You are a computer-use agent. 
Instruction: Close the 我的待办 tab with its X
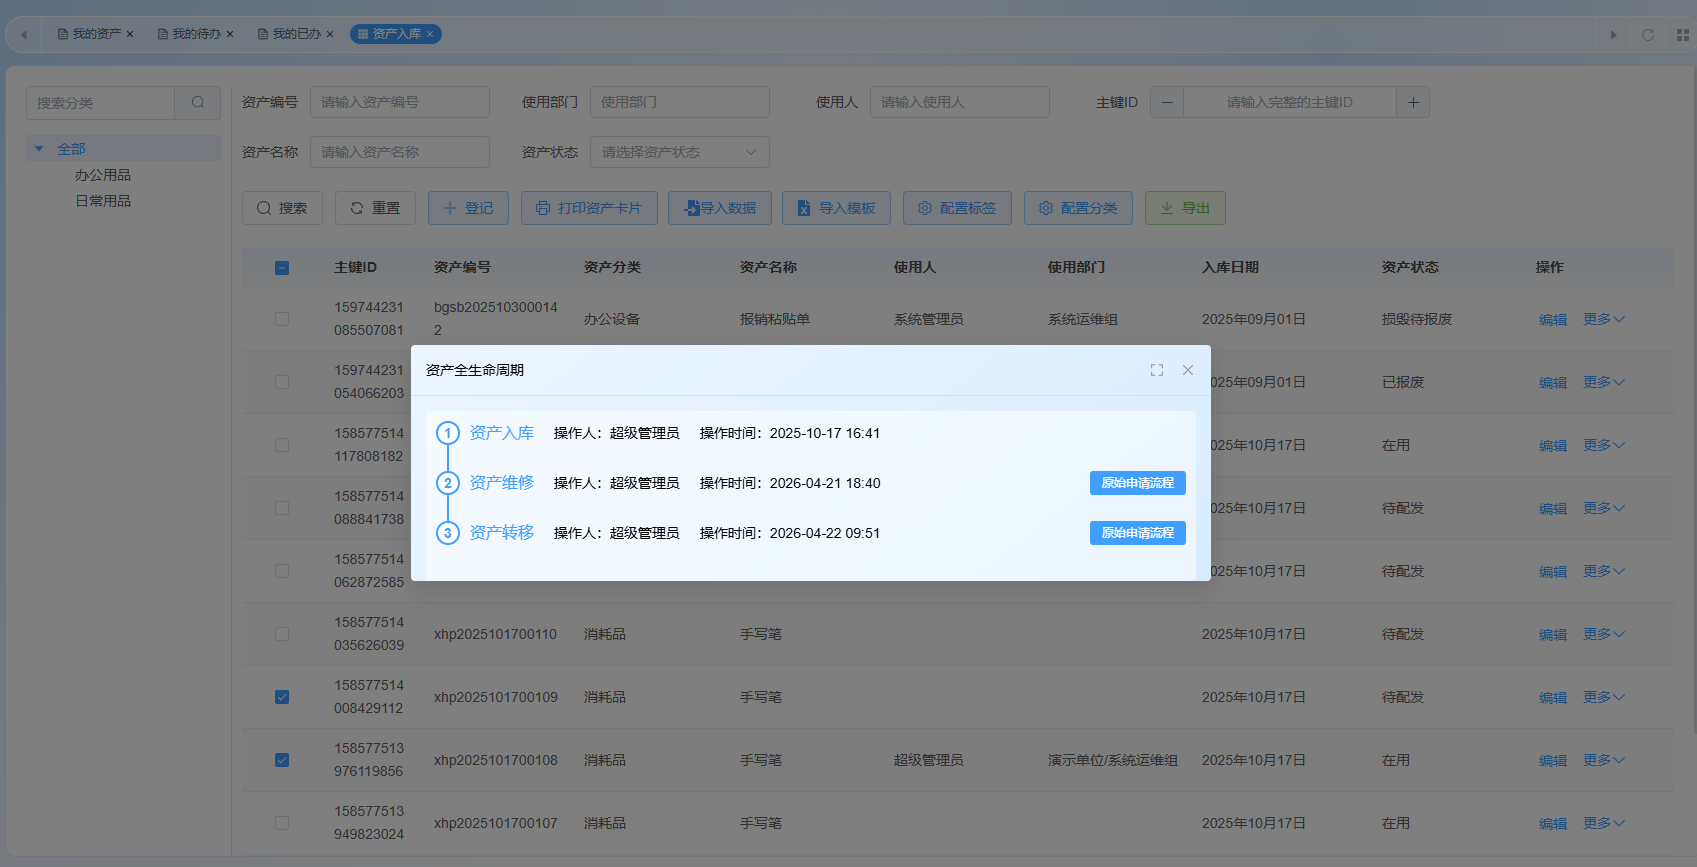[230, 34]
